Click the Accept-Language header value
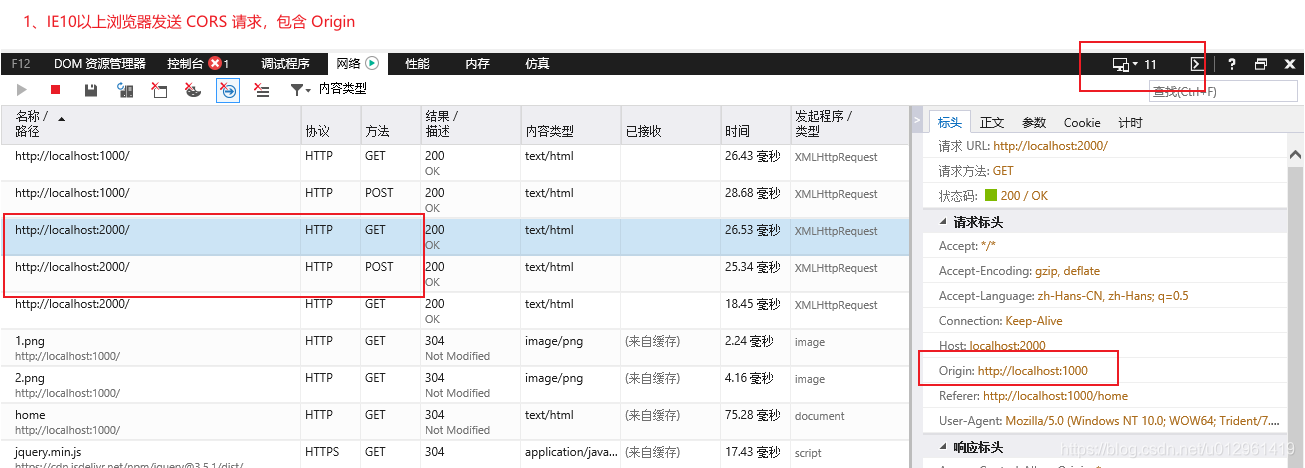The image size is (1305, 468). (1112, 296)
